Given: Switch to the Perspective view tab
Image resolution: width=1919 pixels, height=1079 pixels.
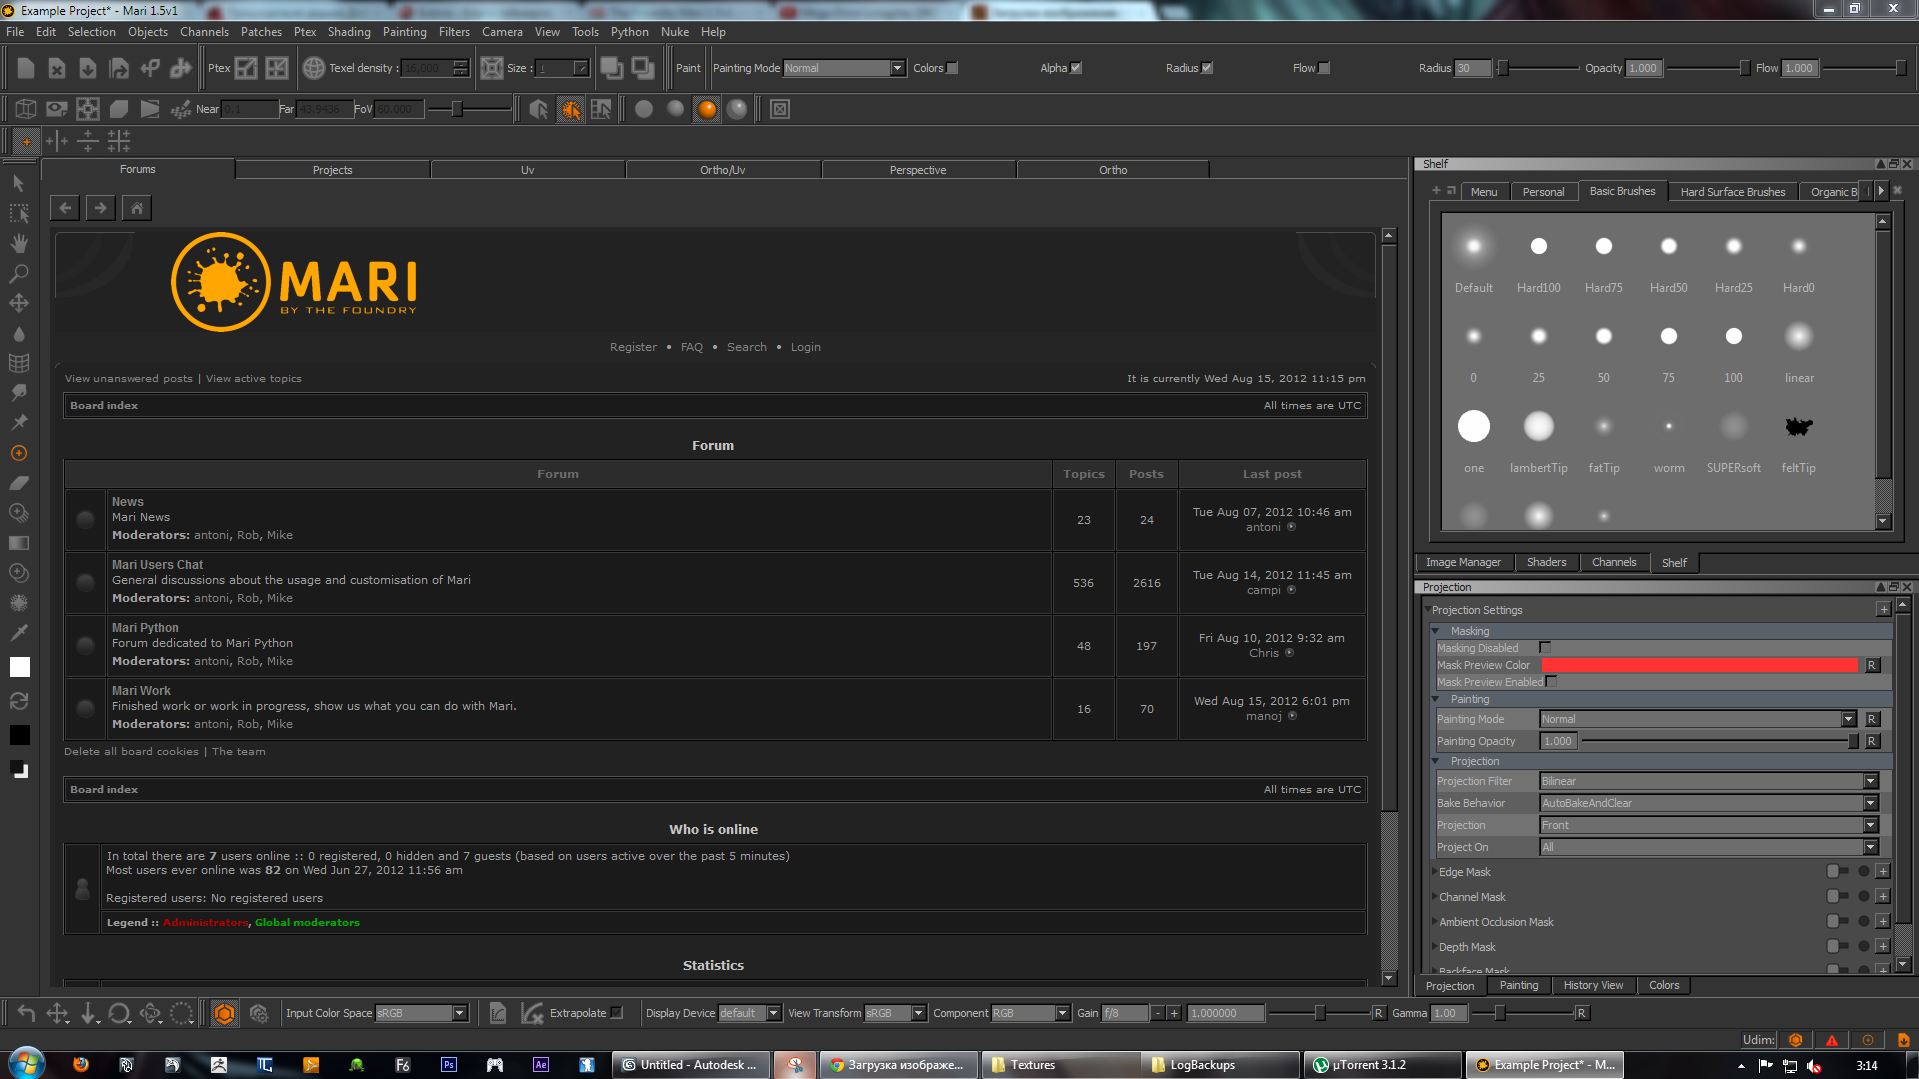Looking at the screenshot, I should [x=917, y=170].
